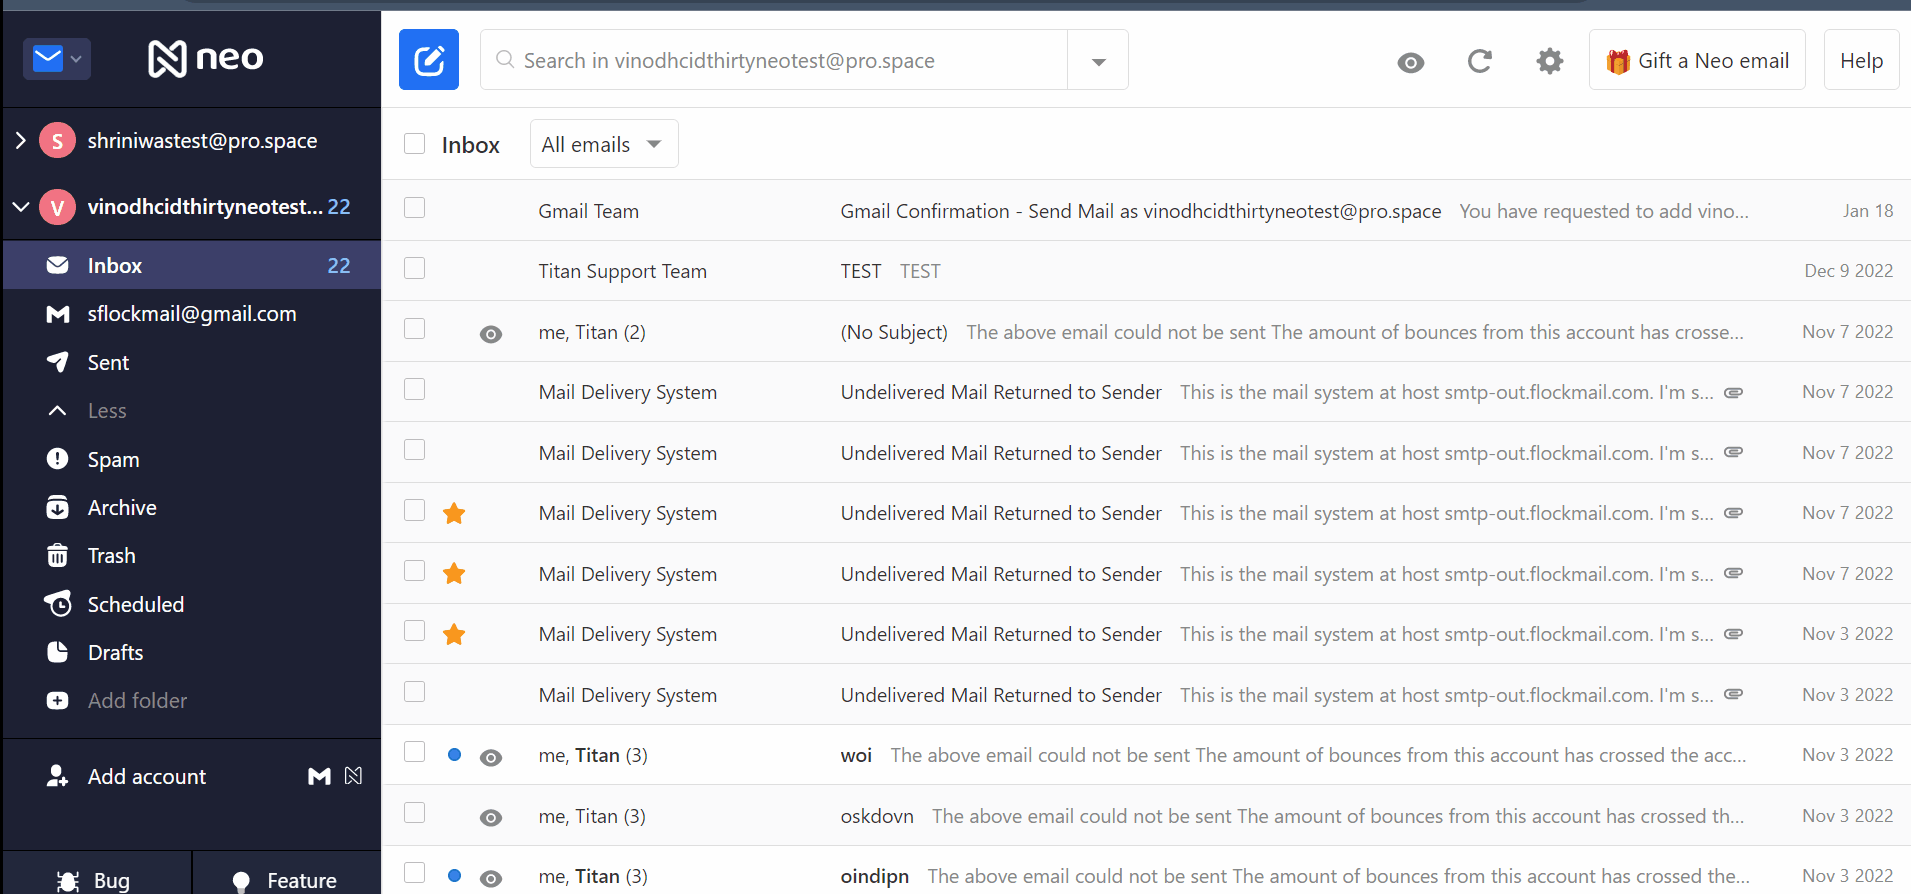Open sflockmail@gmail.com folder

coord(192,314)
